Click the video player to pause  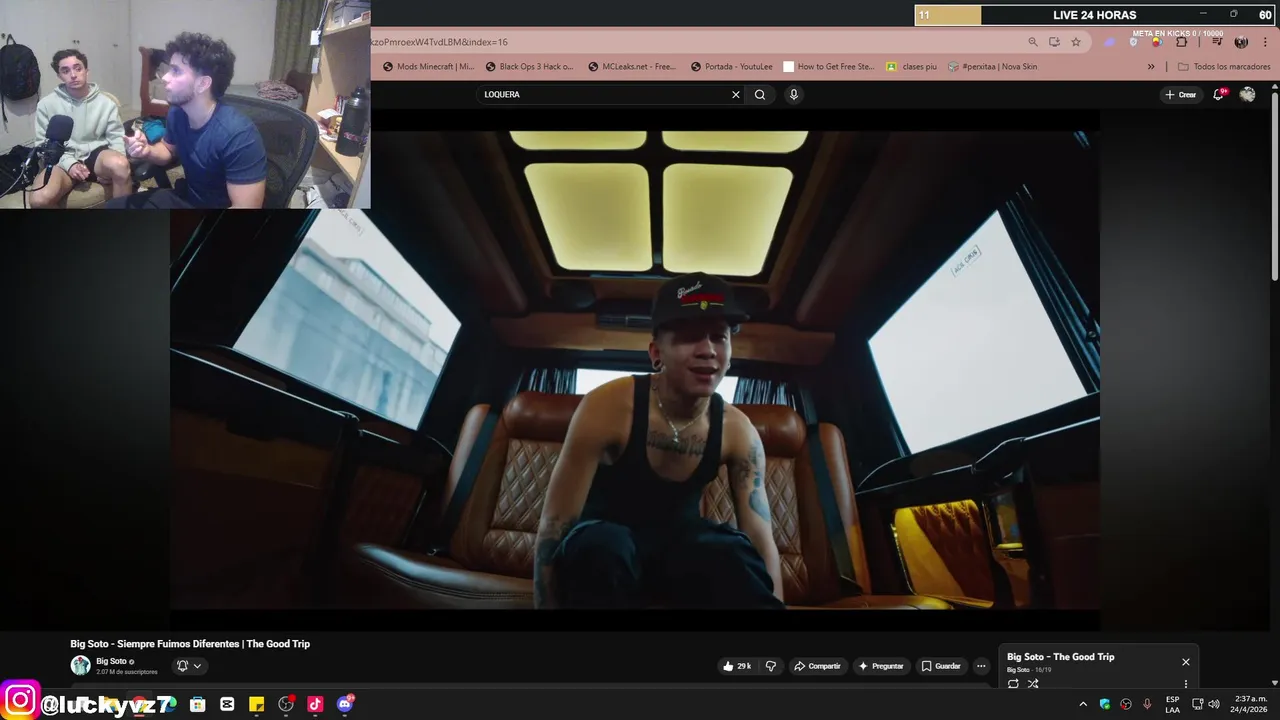(635, 370)
